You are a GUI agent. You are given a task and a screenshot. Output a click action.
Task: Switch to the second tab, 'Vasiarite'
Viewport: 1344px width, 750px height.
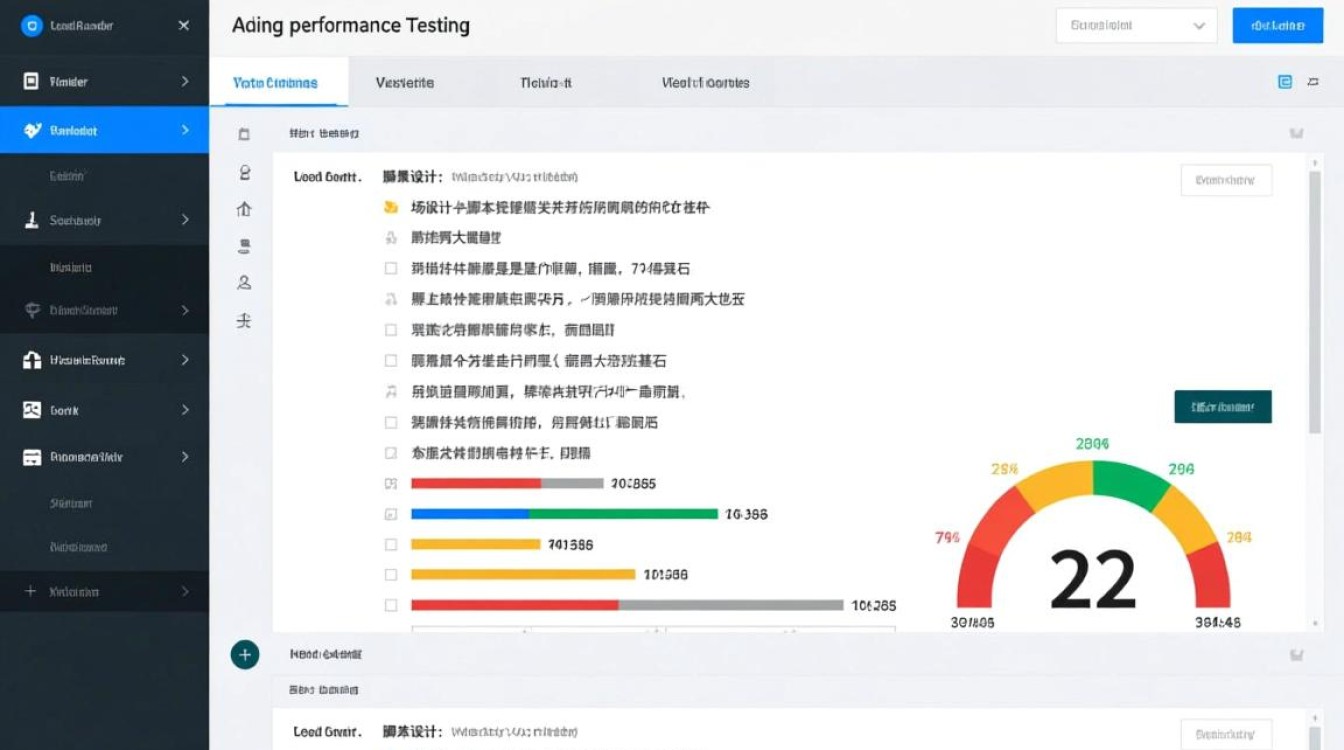405,83
